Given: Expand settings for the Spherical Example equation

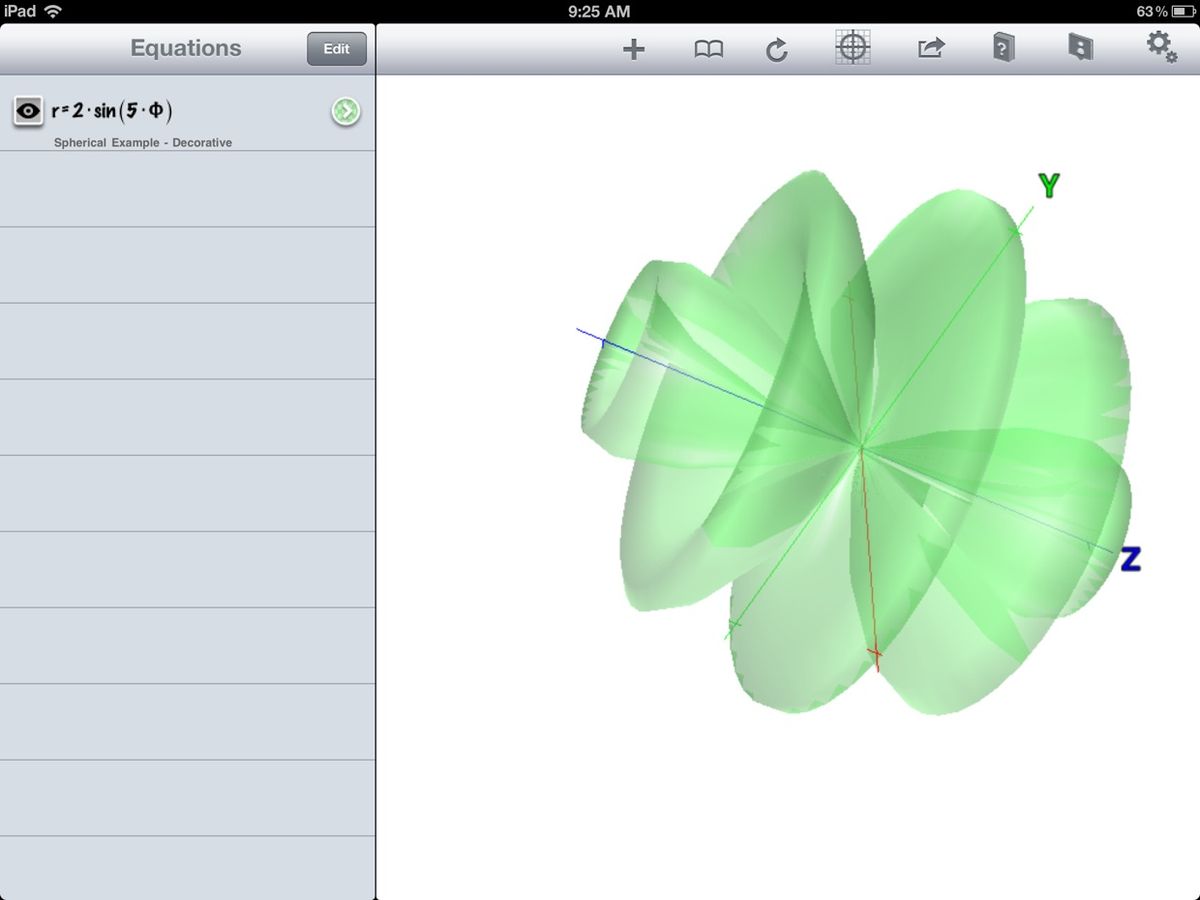Looking at the screenshot, I should (x=345, y=112).
